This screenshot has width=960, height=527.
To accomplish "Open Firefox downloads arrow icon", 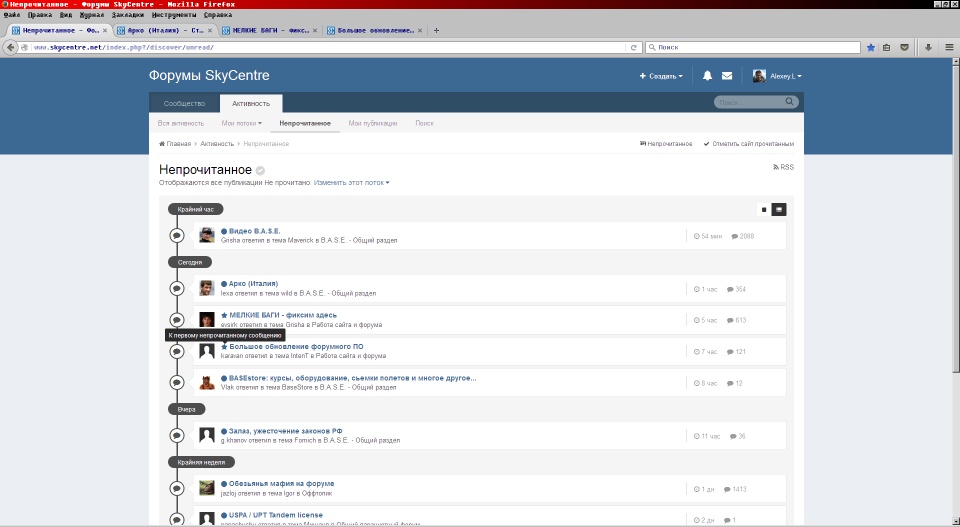I will (928, 47).
